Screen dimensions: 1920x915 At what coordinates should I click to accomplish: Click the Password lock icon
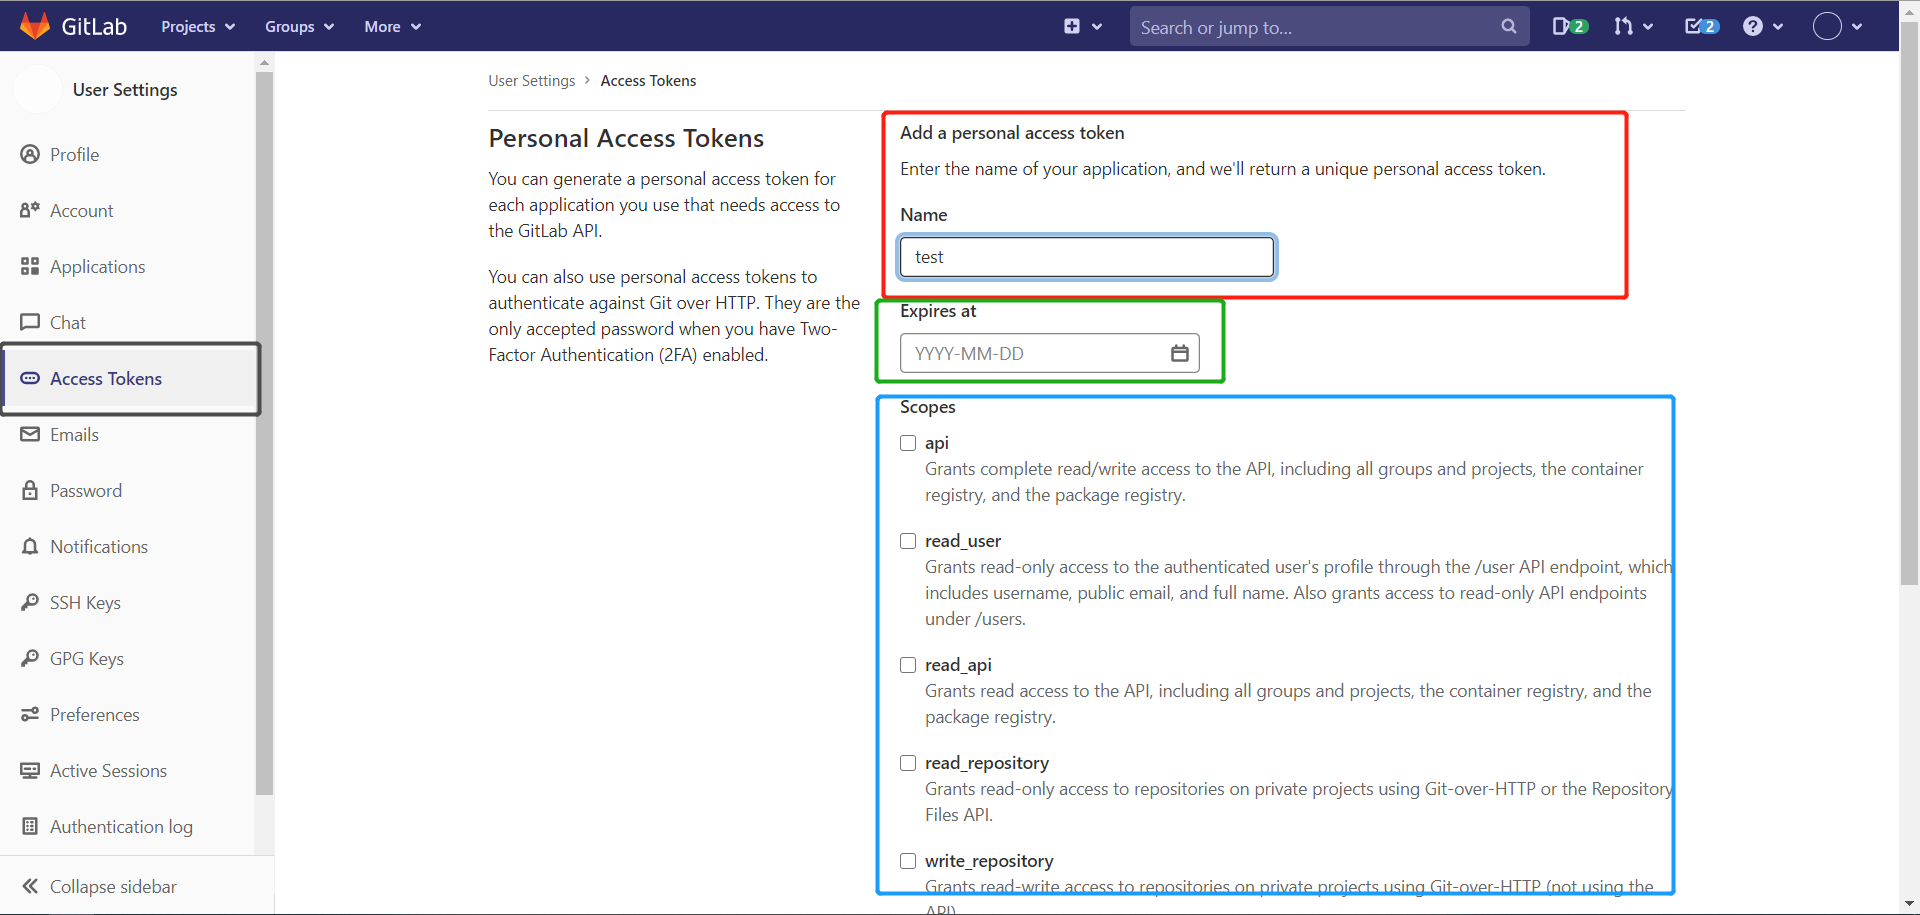pyautogui.click(x=30, y=491)
